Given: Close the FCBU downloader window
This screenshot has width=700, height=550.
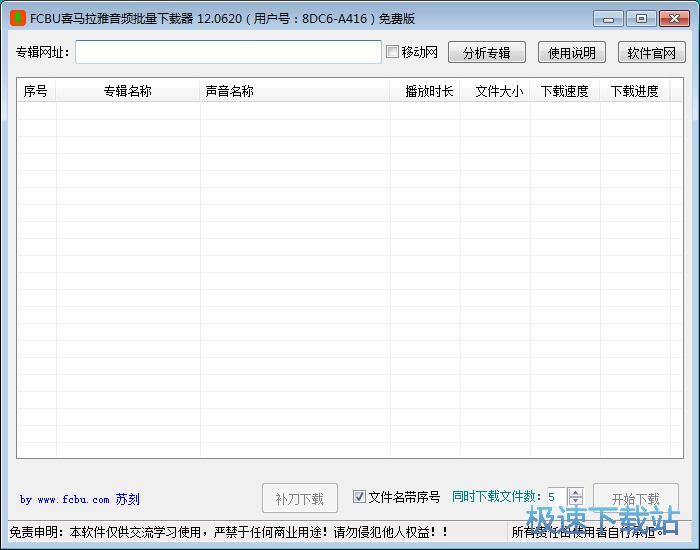Looking at the screenshot, I should [672, 18].
